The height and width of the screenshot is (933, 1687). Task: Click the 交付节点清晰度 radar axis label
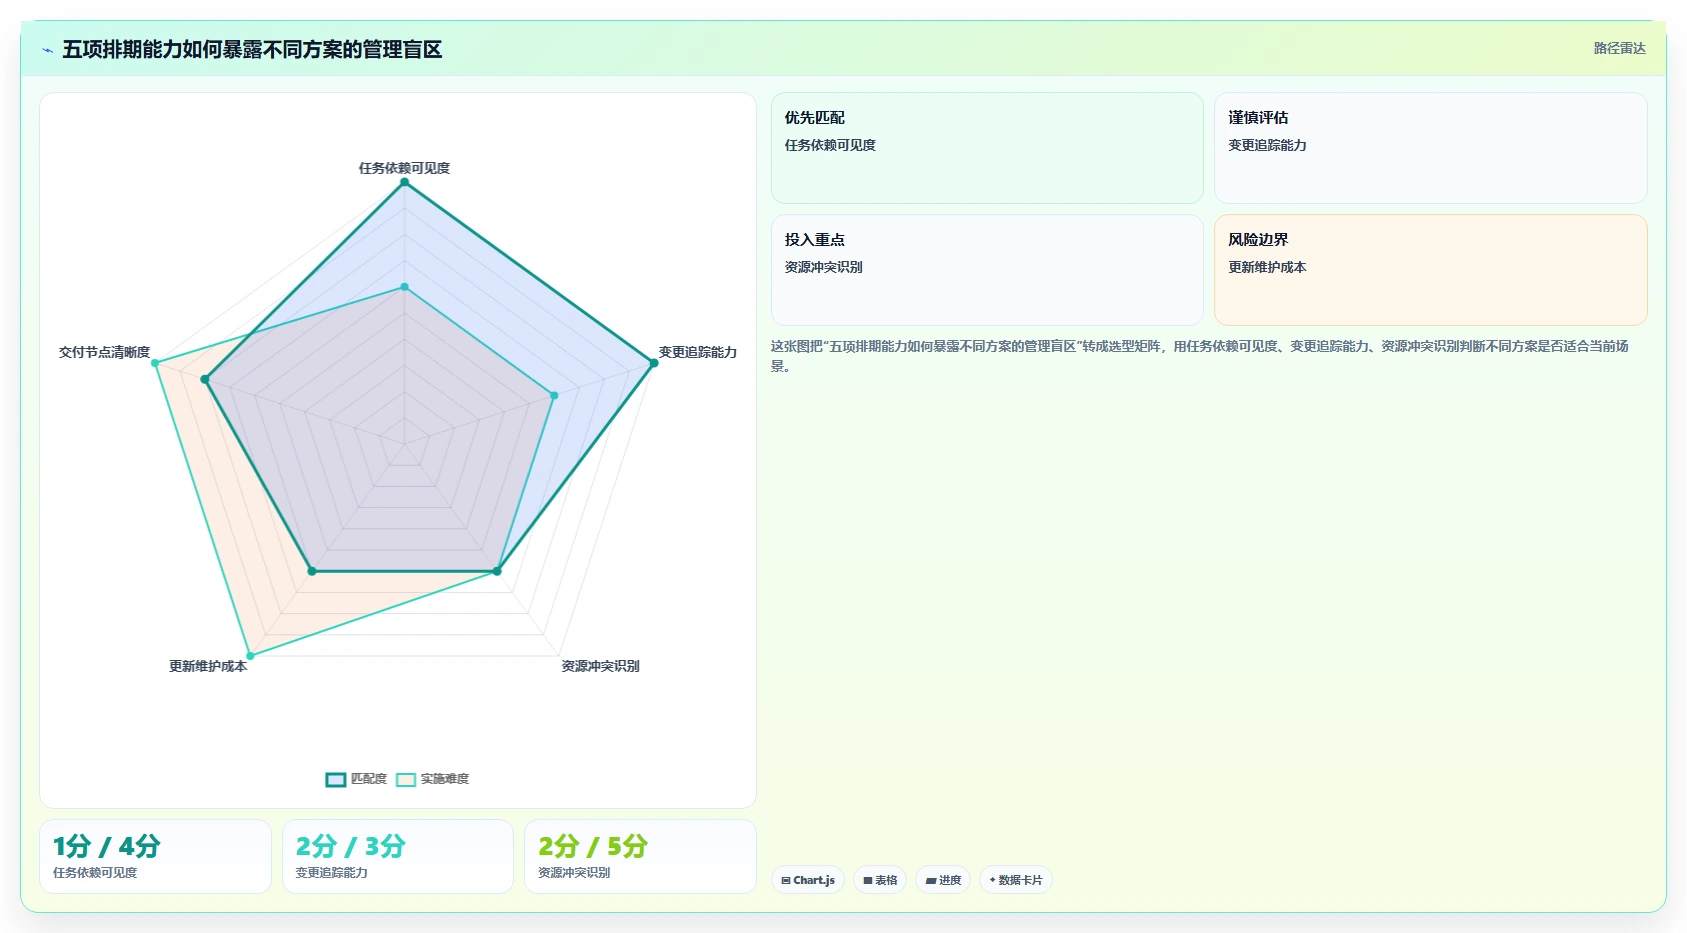click(x=104, y=352)
